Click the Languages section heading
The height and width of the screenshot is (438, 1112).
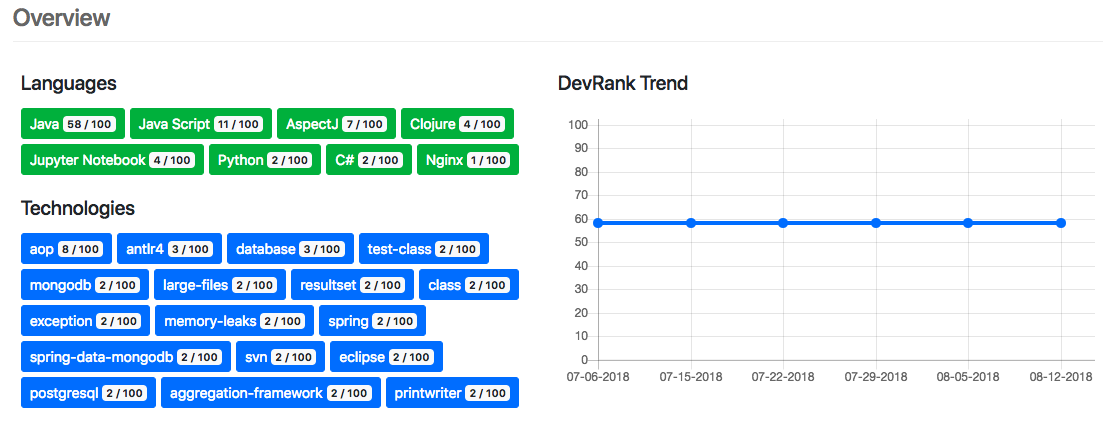[69, 83]
